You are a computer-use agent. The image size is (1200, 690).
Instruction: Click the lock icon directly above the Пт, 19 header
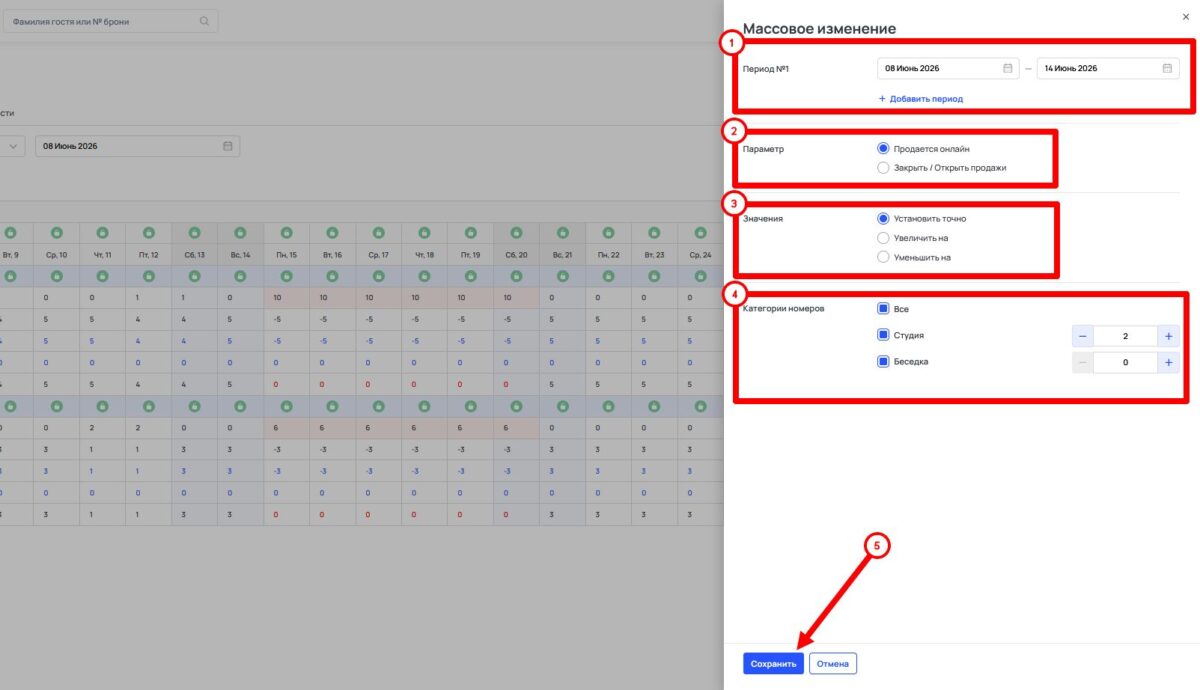click(471, 232)
